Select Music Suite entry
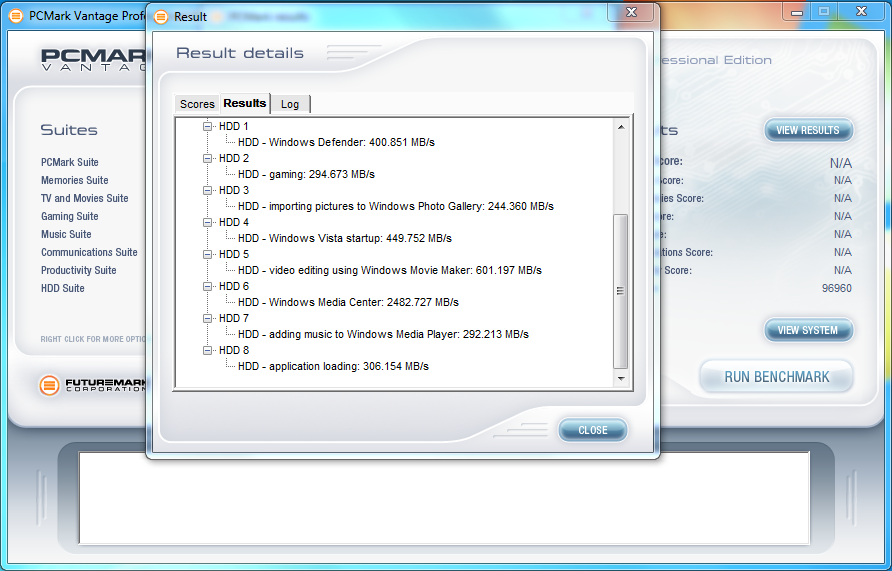 pos(66,234)
